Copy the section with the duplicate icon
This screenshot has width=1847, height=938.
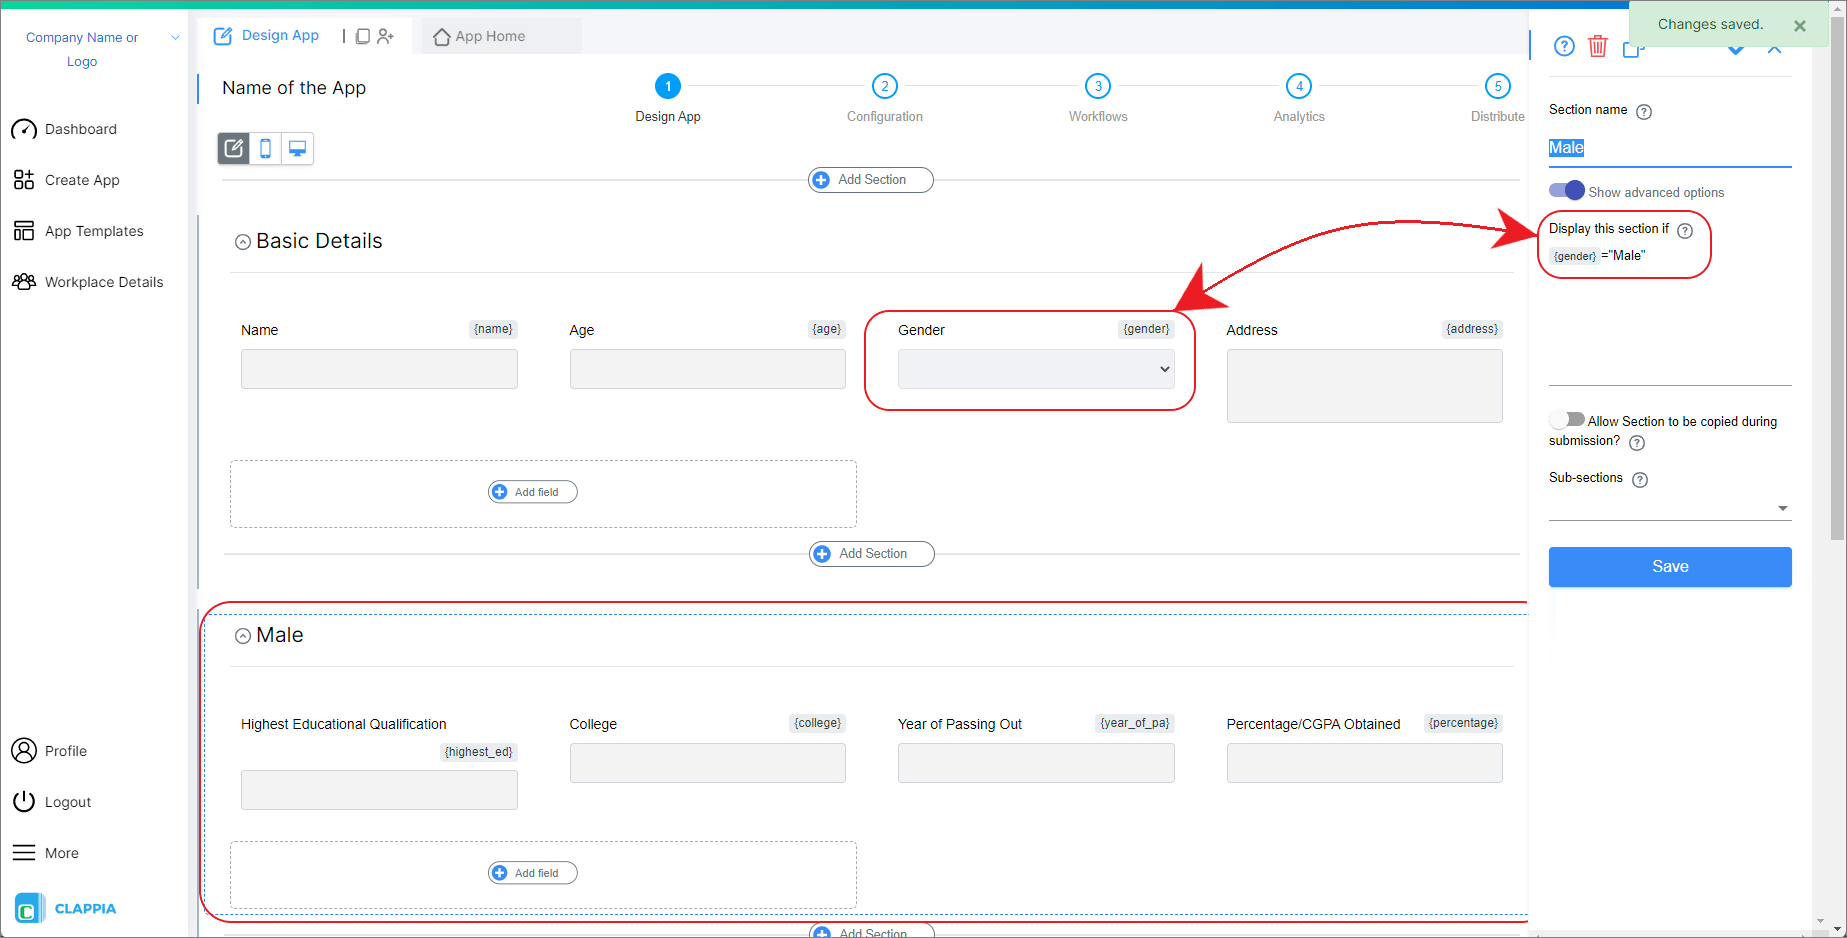(1634, 47)
